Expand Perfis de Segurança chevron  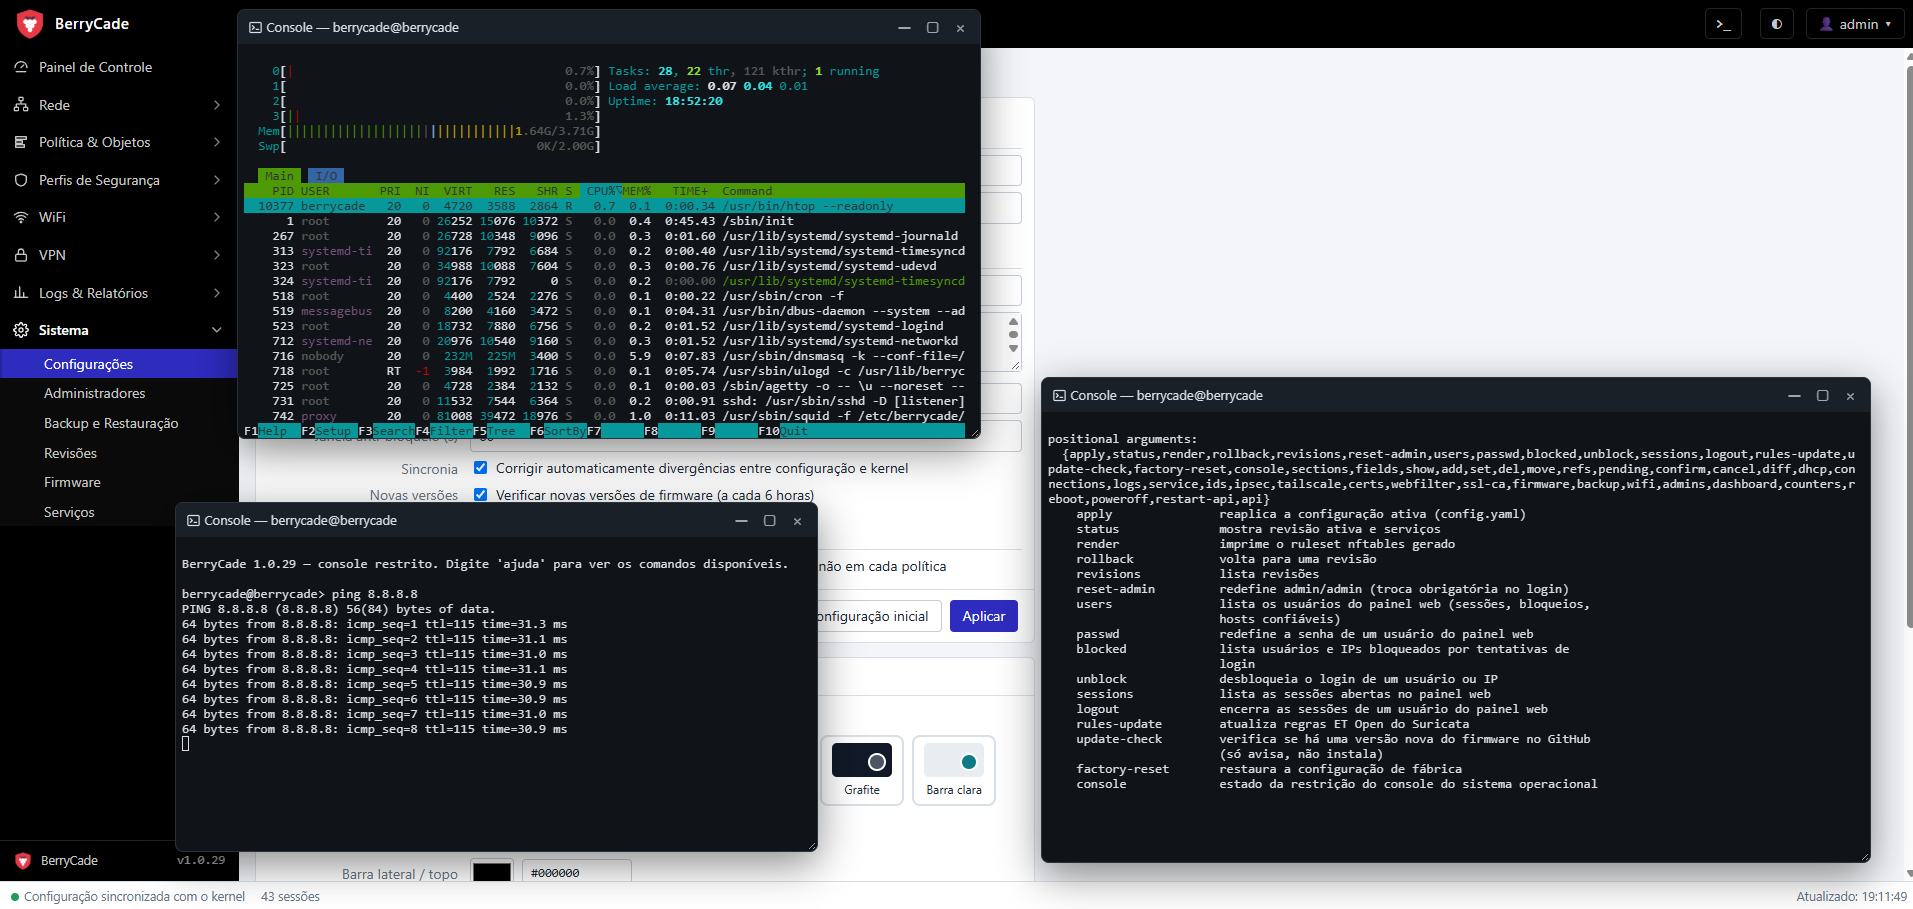(x=217, y=180)
